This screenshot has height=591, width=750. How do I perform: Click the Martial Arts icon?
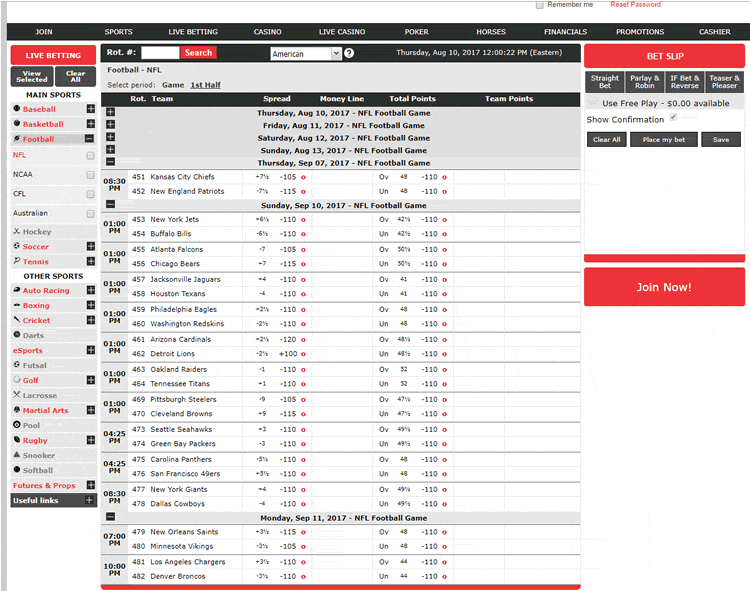pos(17,410)
